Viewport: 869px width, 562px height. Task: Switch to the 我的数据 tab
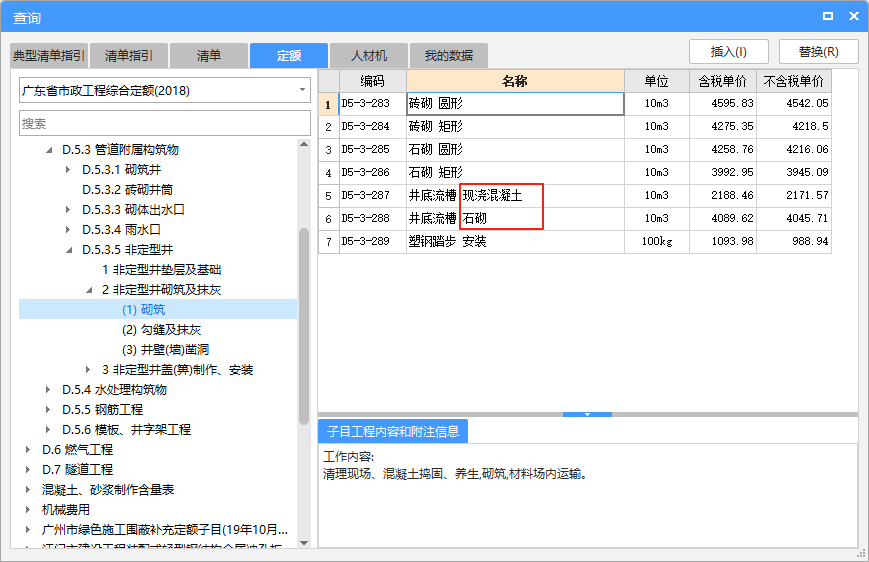pyautogui.click(x=448, y=55)
